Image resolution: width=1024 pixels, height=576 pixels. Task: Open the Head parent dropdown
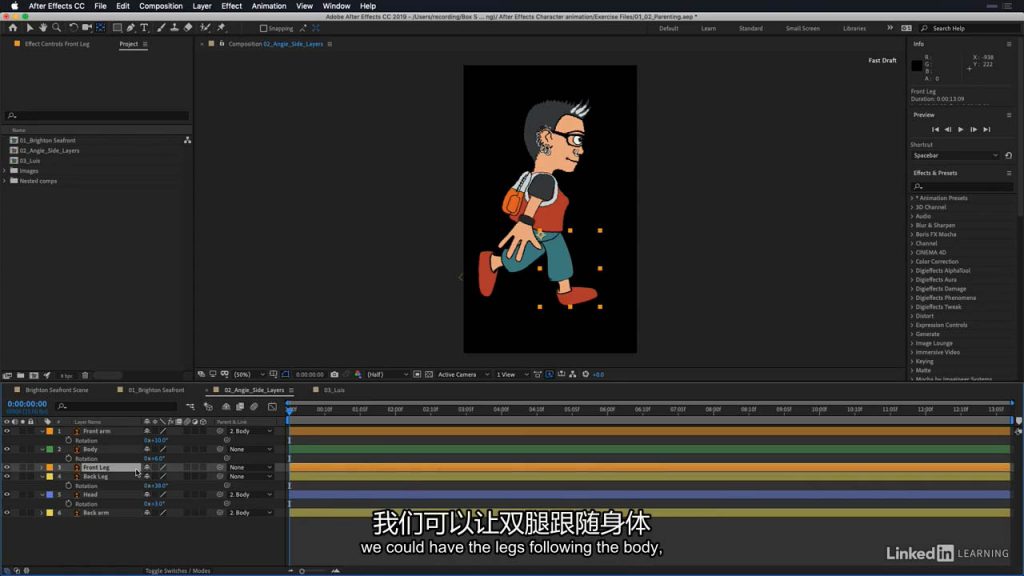(250, 495)
